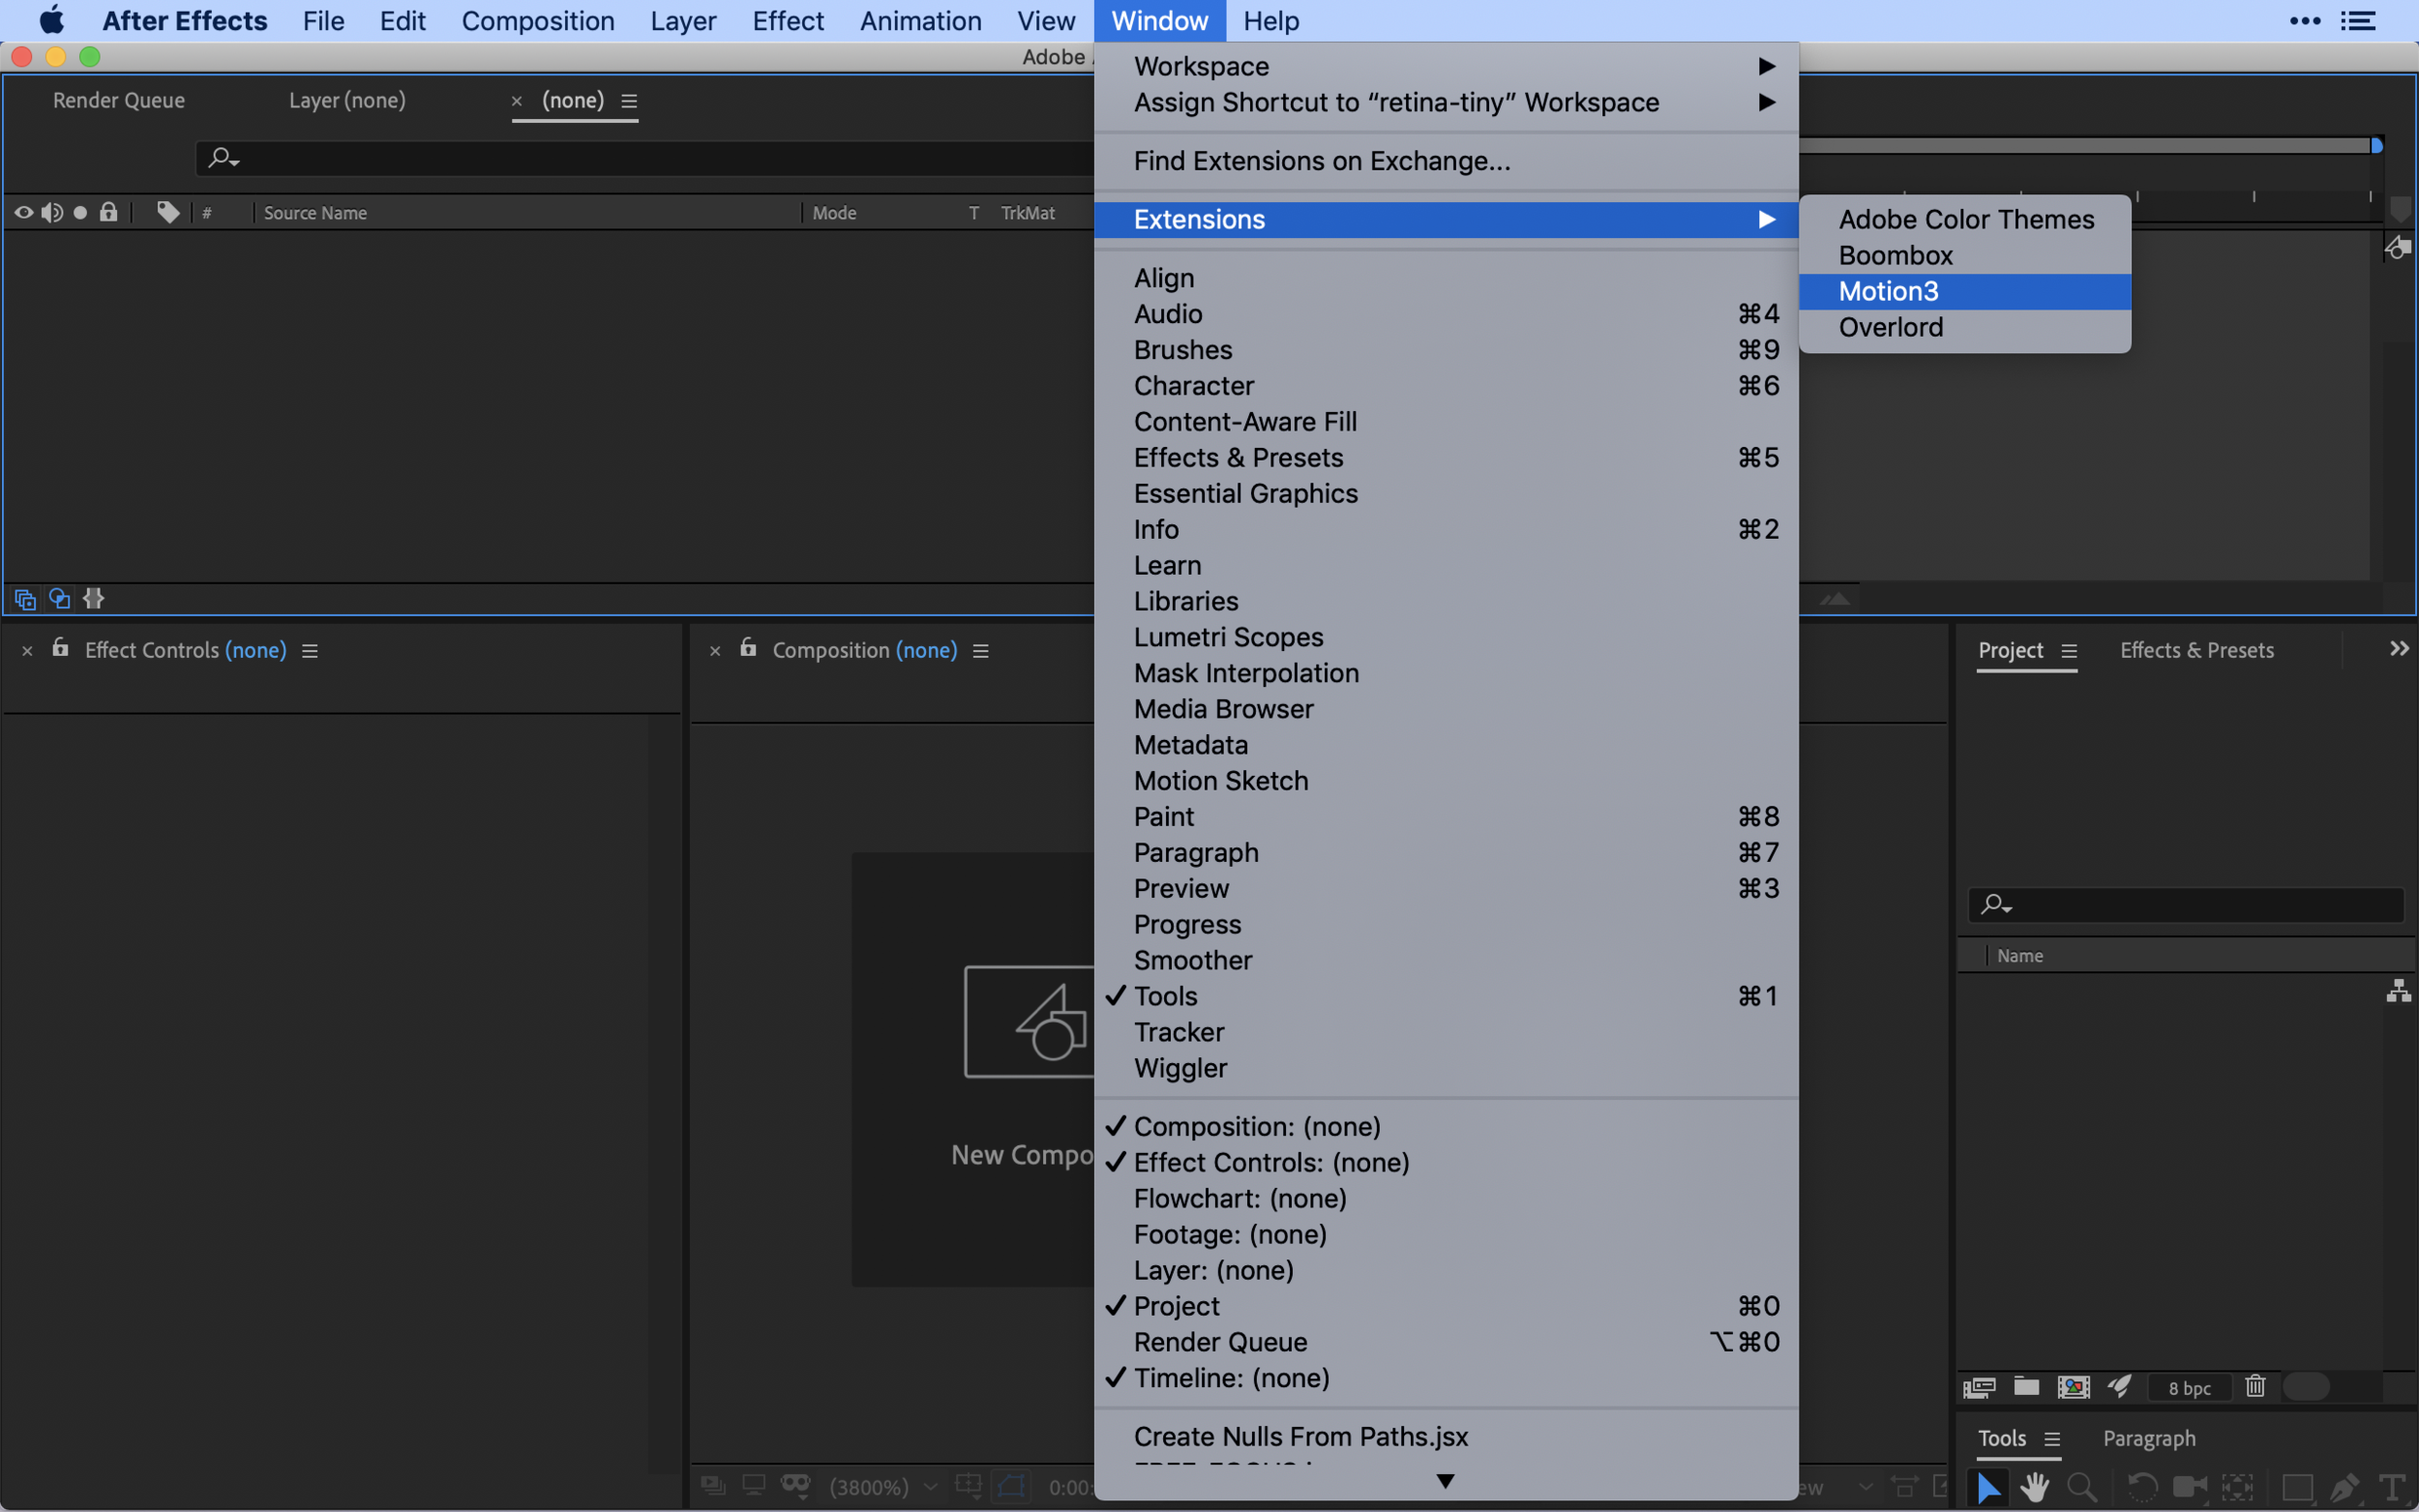2419x1512 pixels.
Task: Click the Transfer Controls pane icon in timeline
Action: [x=60, y=598]
